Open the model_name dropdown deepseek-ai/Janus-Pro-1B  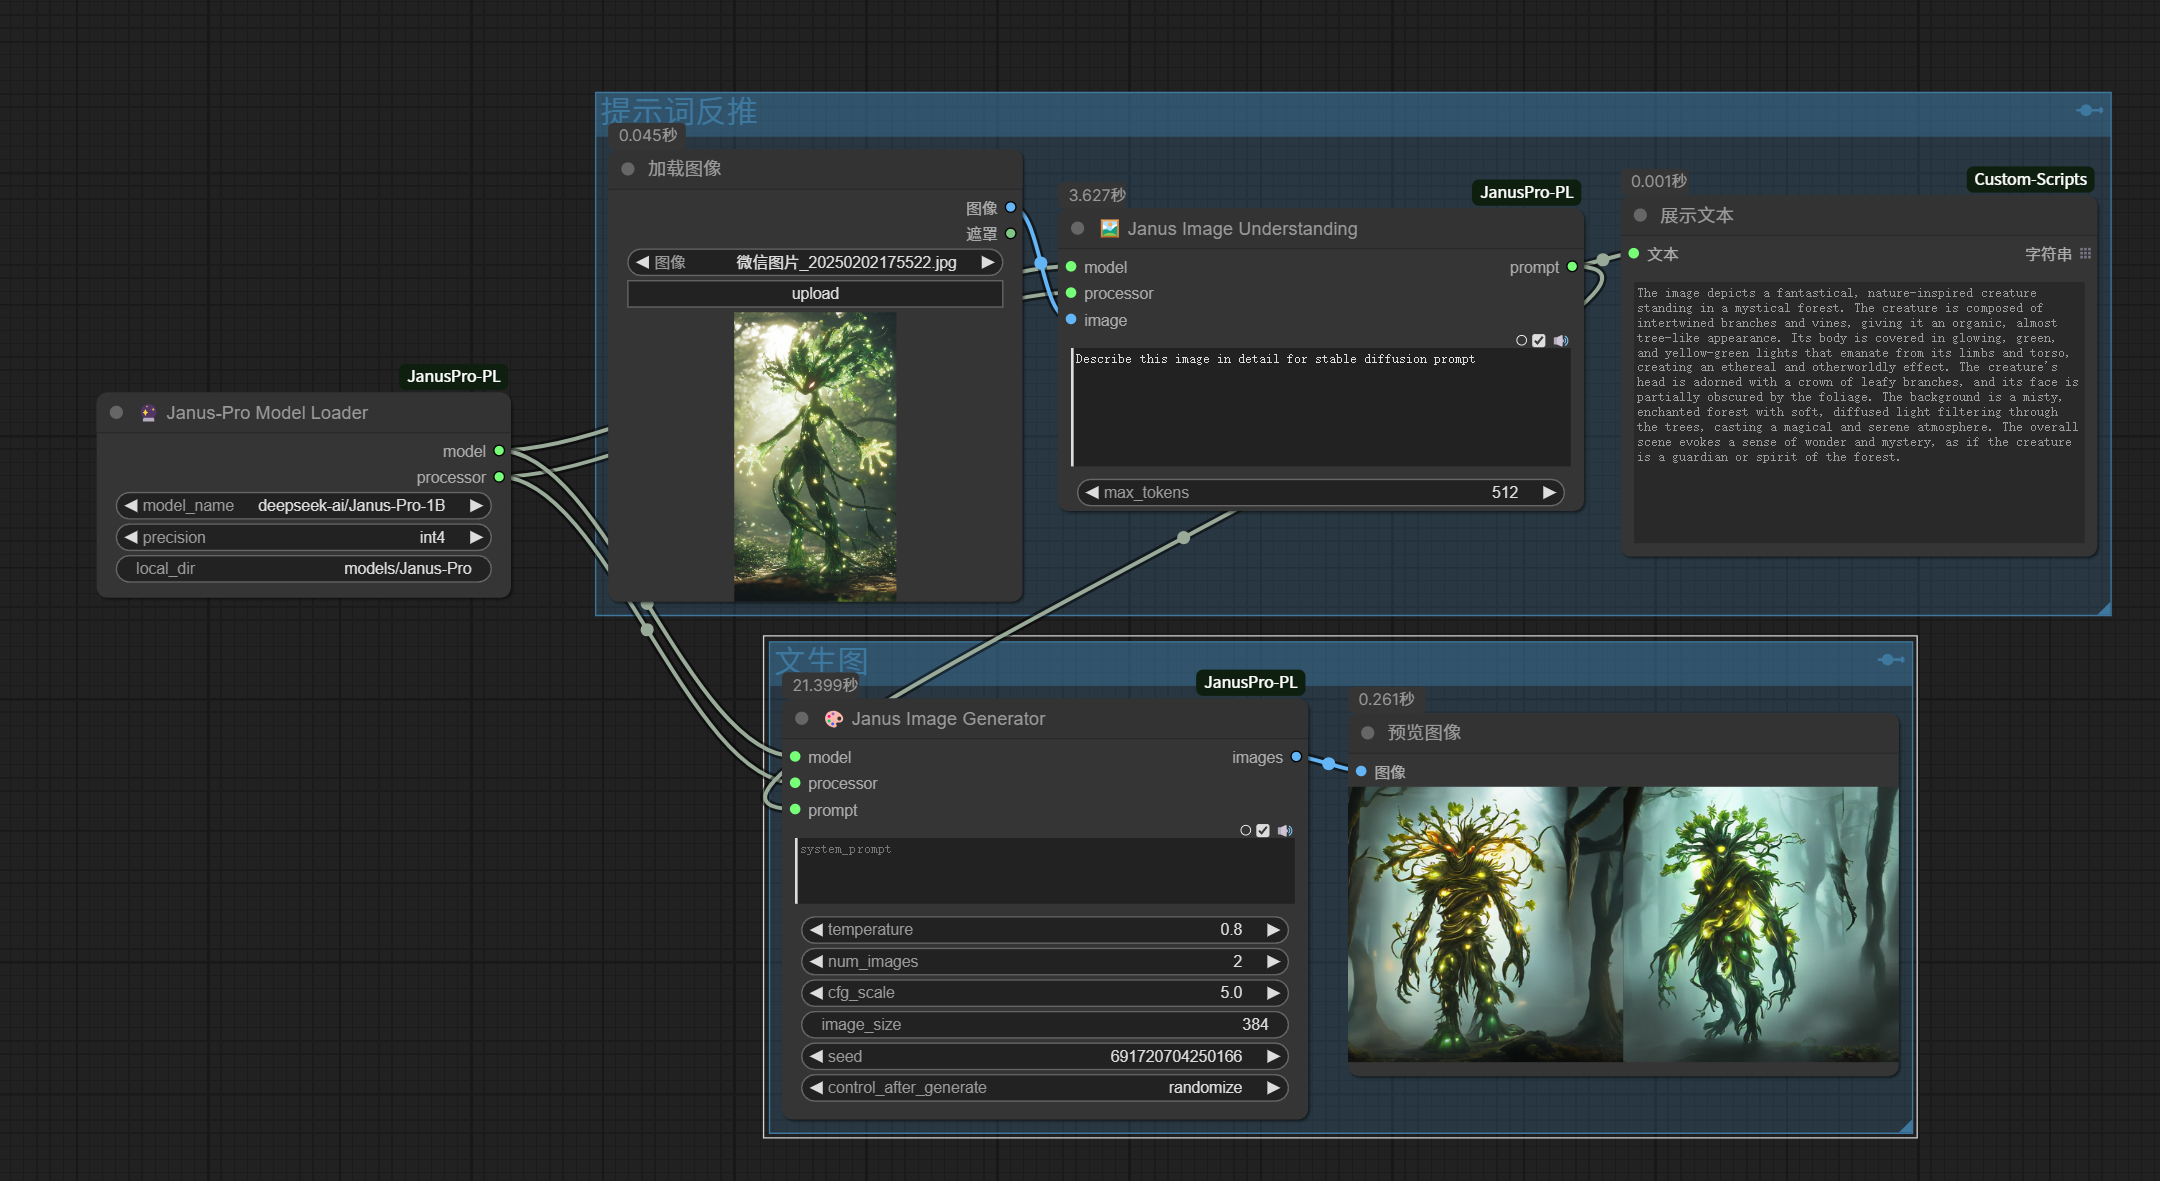point(350,506)
